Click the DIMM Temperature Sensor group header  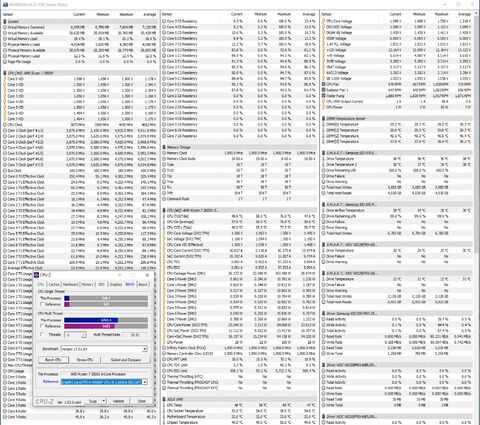(x=397, y=119)
